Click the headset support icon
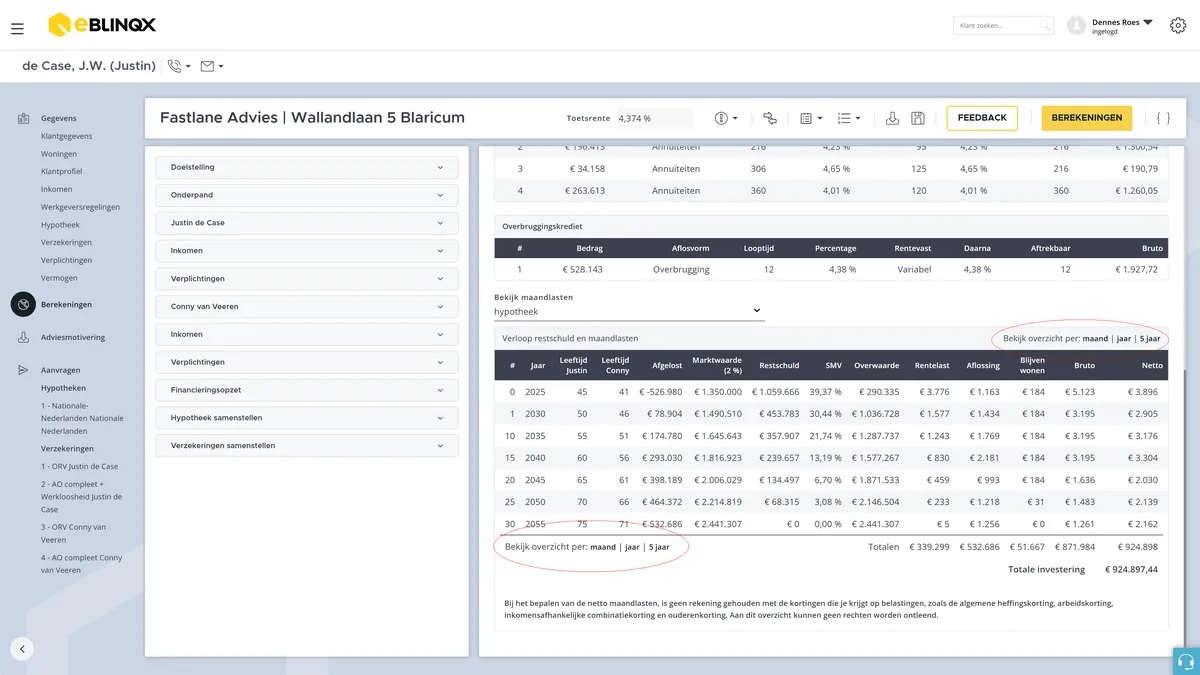1200x675 pixels. pos(1186,661)
